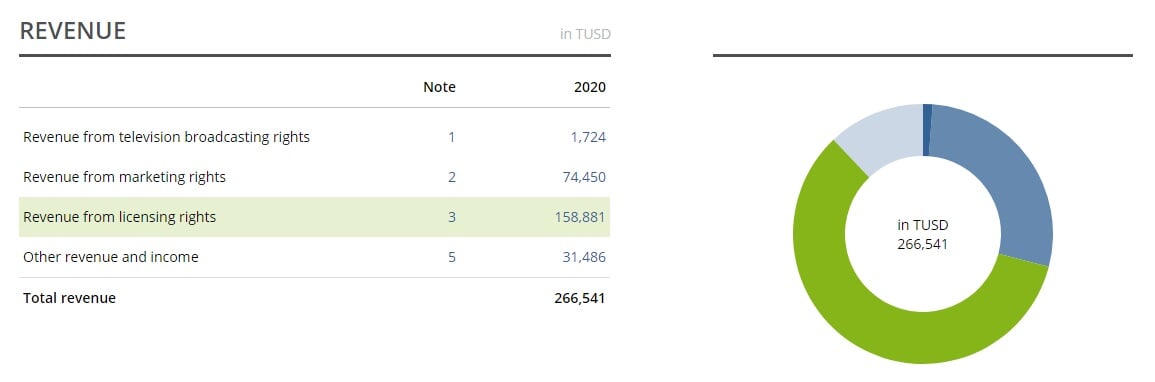The image size is (1155, 382).
Task: Select the Total revenue row label
Action: pyautogui.click(x=69, y=298)
